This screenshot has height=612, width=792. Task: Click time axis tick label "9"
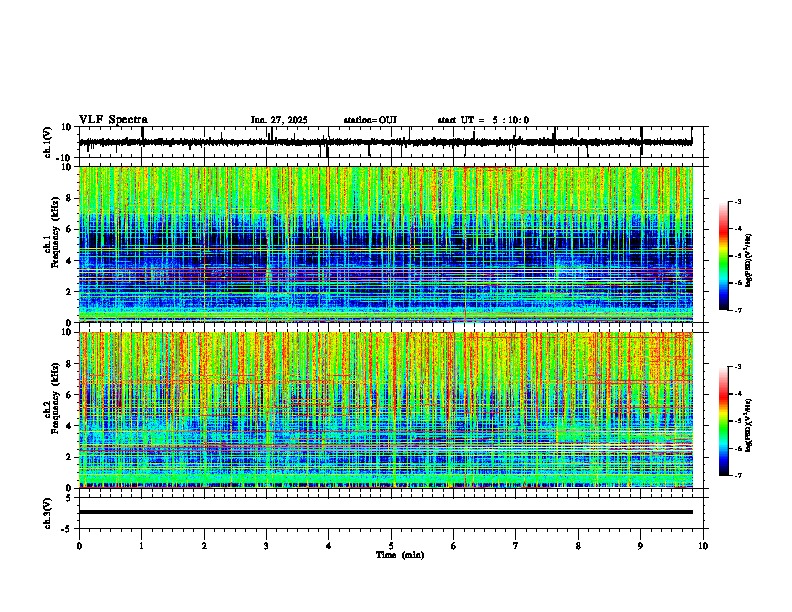(640, 546)
